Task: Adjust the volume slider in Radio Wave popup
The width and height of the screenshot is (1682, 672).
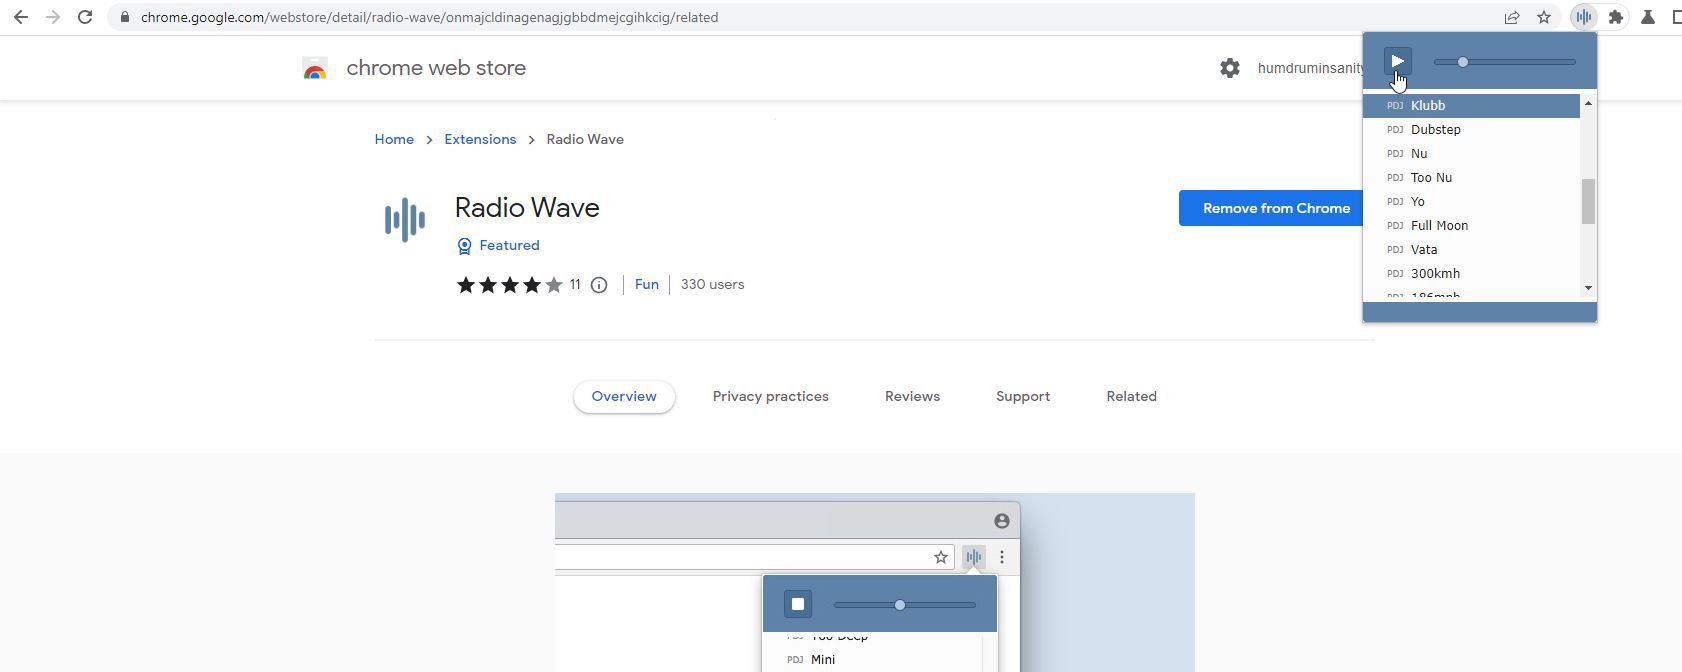Action: coord(1463,62)
